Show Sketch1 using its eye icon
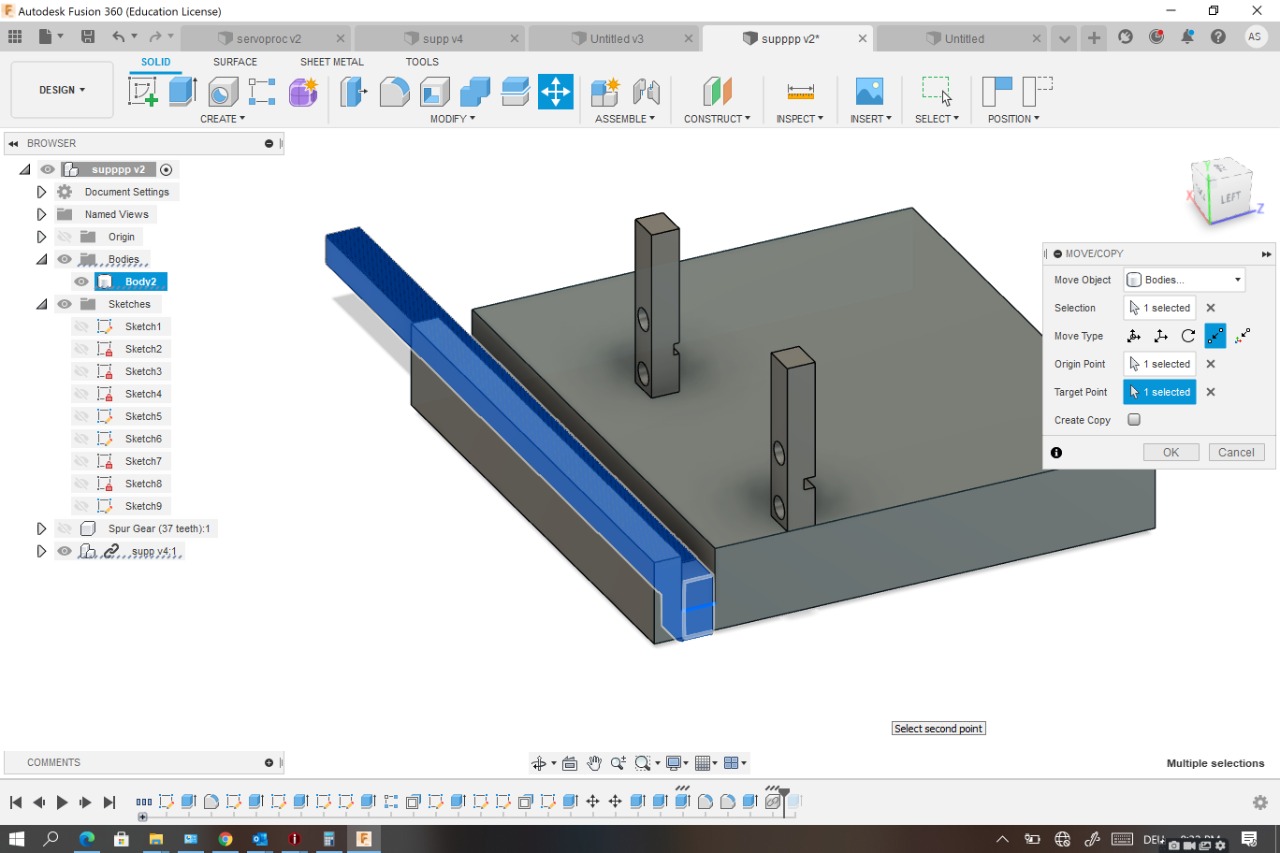This screenshot has width=1280, height=853. pyautogui.click(x=82, y=327)
